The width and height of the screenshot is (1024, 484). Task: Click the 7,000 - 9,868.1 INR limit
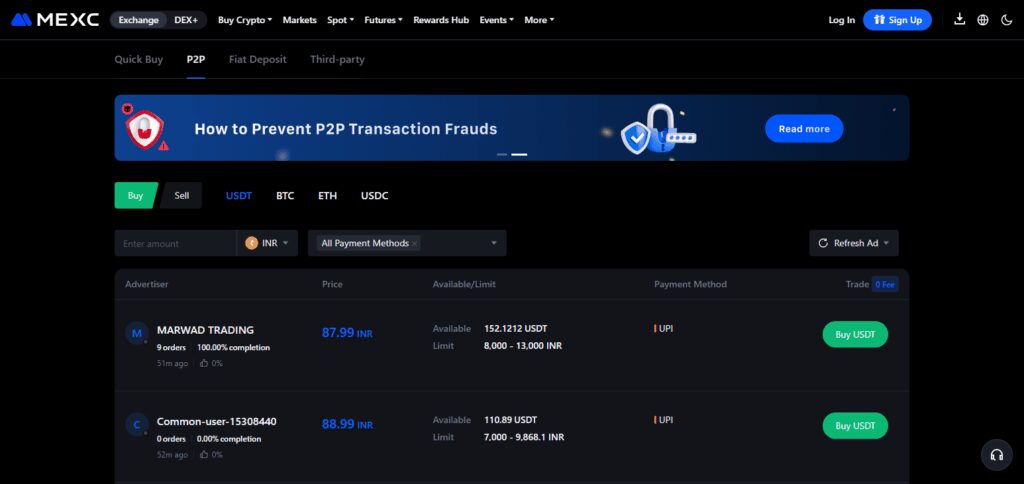(524, 437)
